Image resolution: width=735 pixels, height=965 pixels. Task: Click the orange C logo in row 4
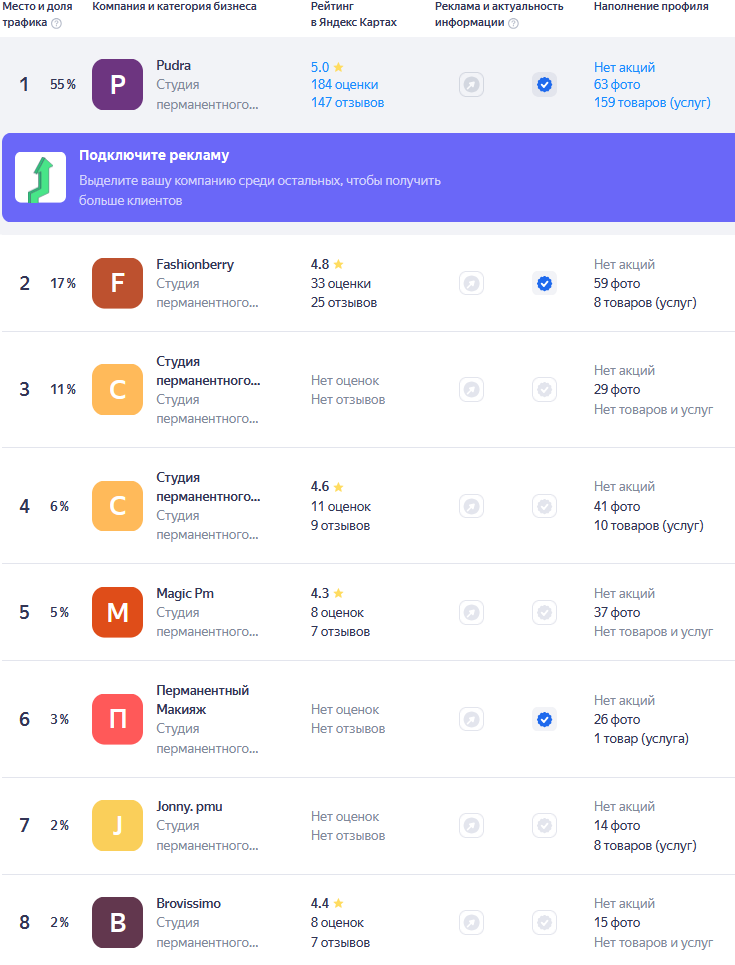(x=118, y=506)
